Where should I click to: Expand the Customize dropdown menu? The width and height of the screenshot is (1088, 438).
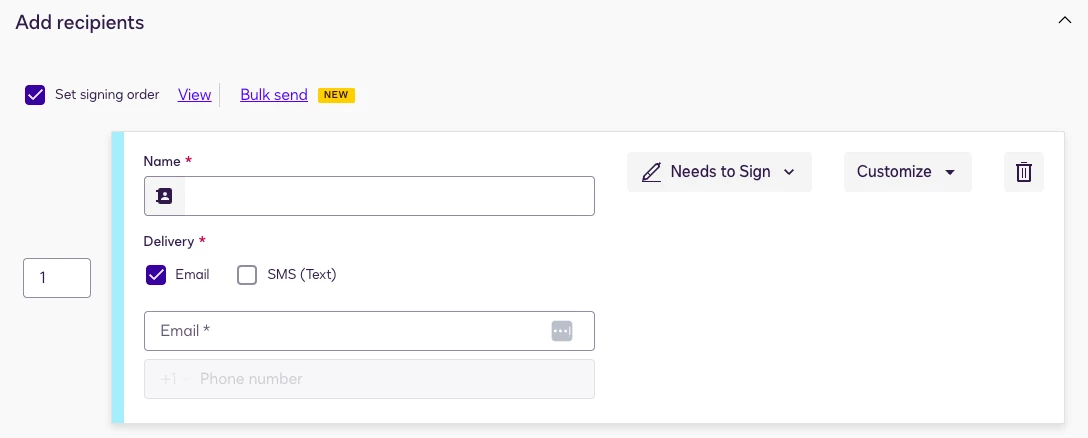(908, 171)
